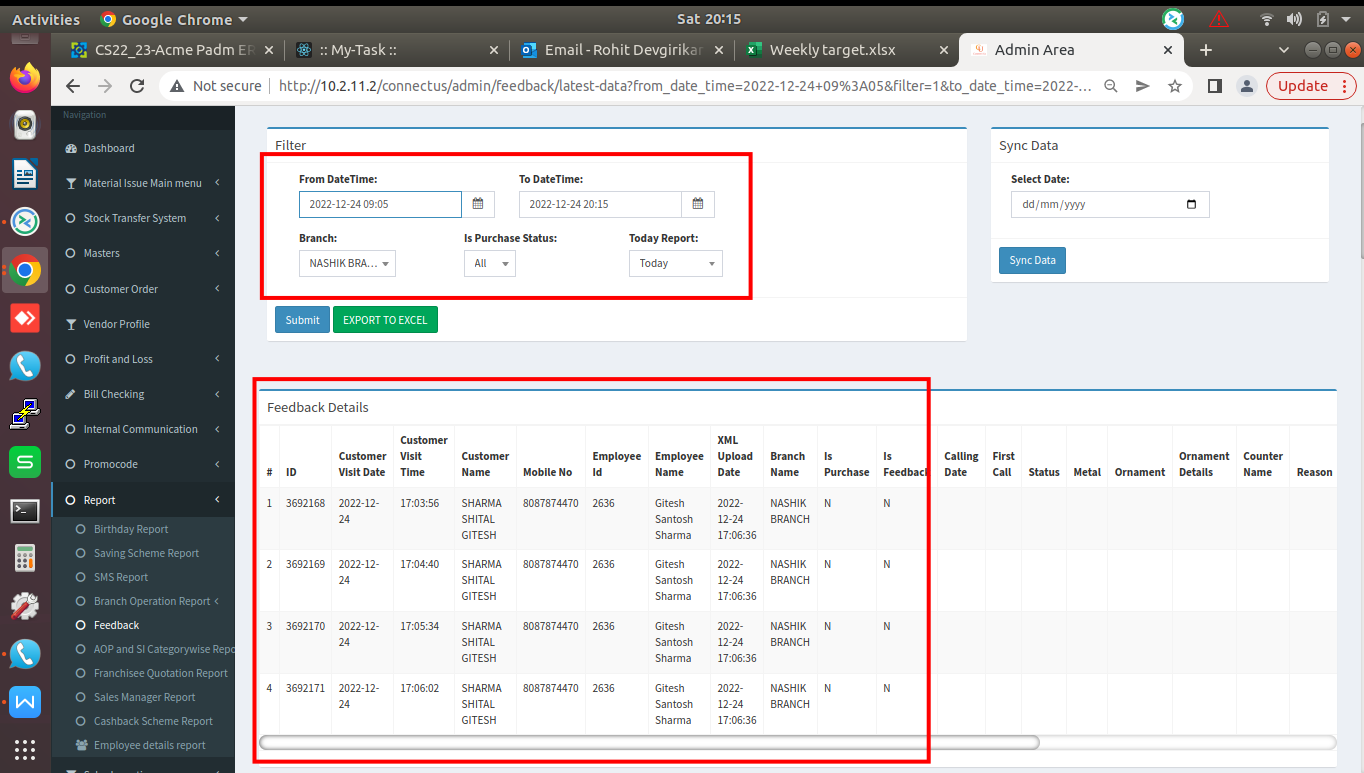Expand the Profit and Loss menu
This screenshot has height=773, width=1364.
pos(143,359)
